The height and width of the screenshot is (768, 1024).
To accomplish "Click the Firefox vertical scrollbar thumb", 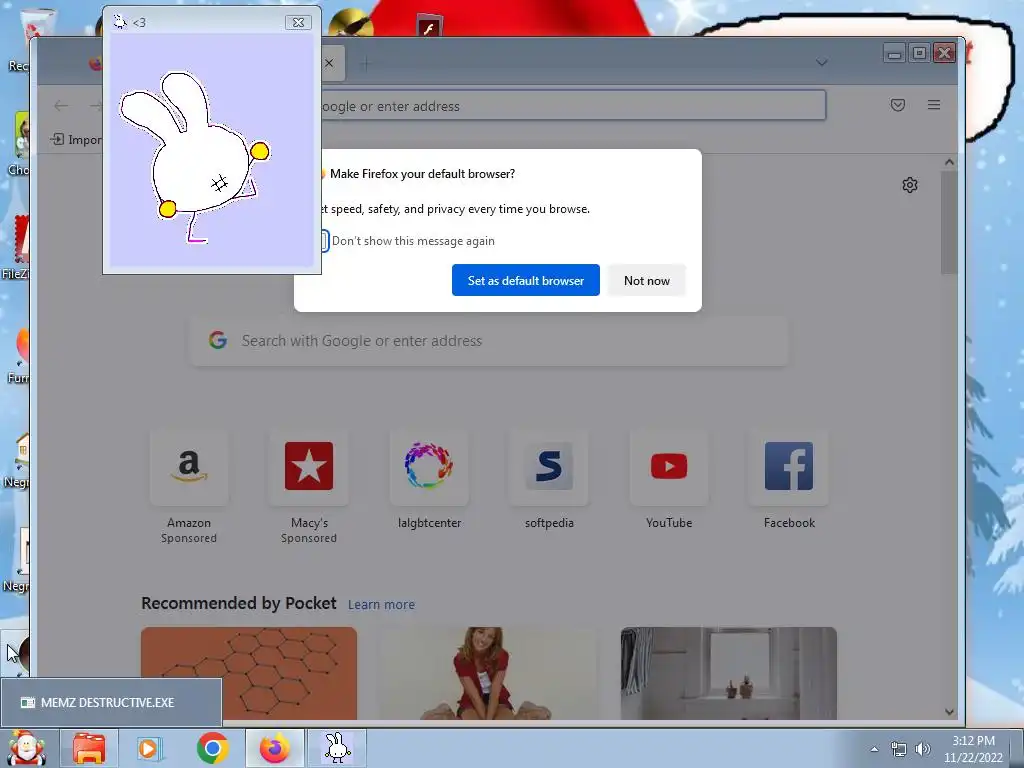I will point(949,223).
